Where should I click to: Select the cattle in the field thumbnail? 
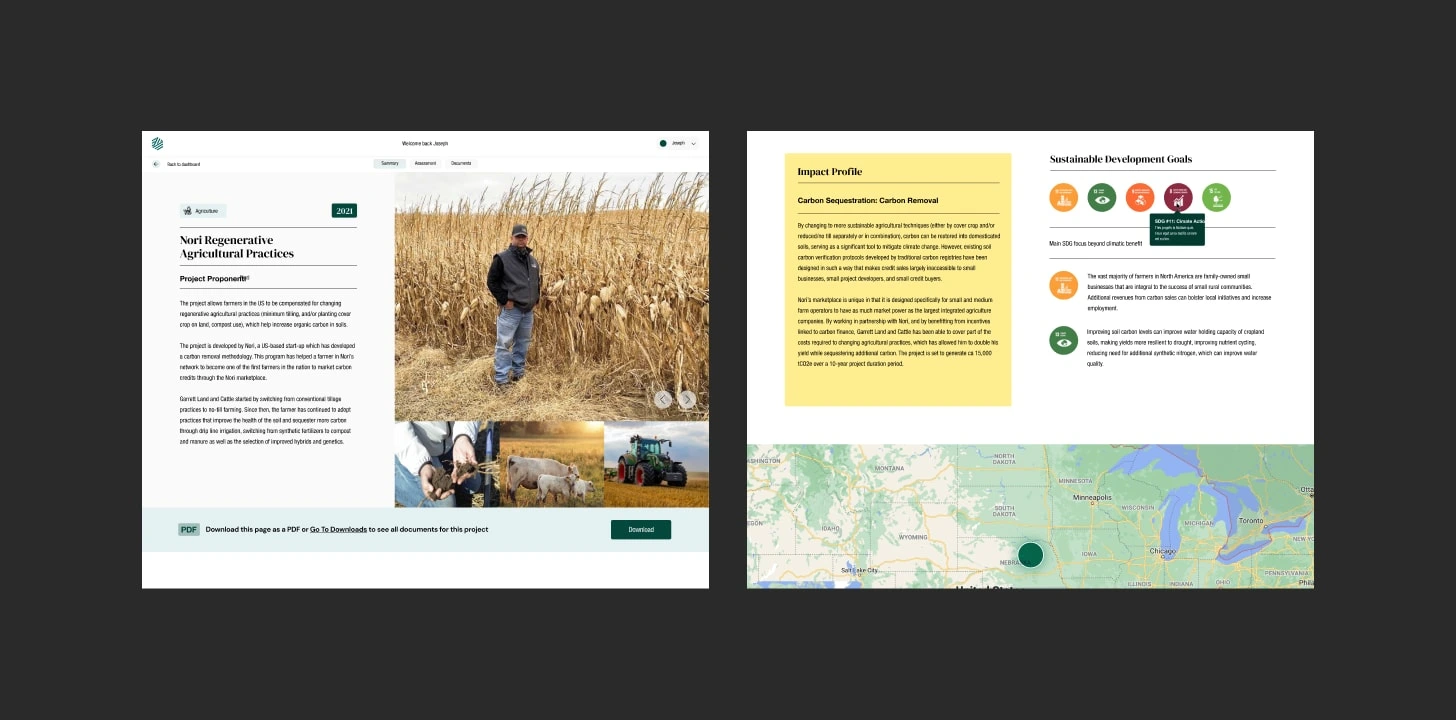550,464
